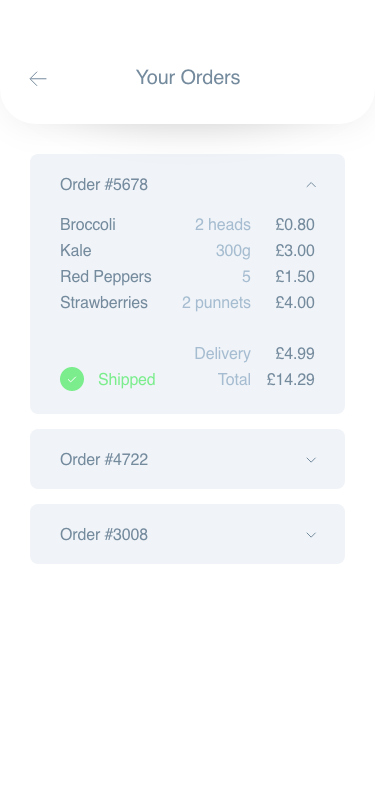This screenshot has height=812, width=375.
Task: Select the Kale line item
Action: coord(188,251)
